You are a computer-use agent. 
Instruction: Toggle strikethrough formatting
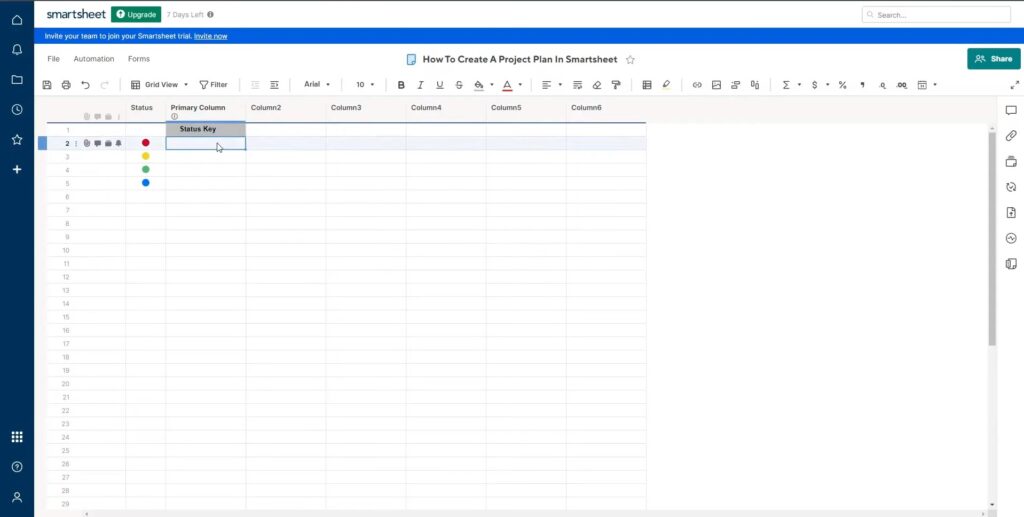click(459, 85)
